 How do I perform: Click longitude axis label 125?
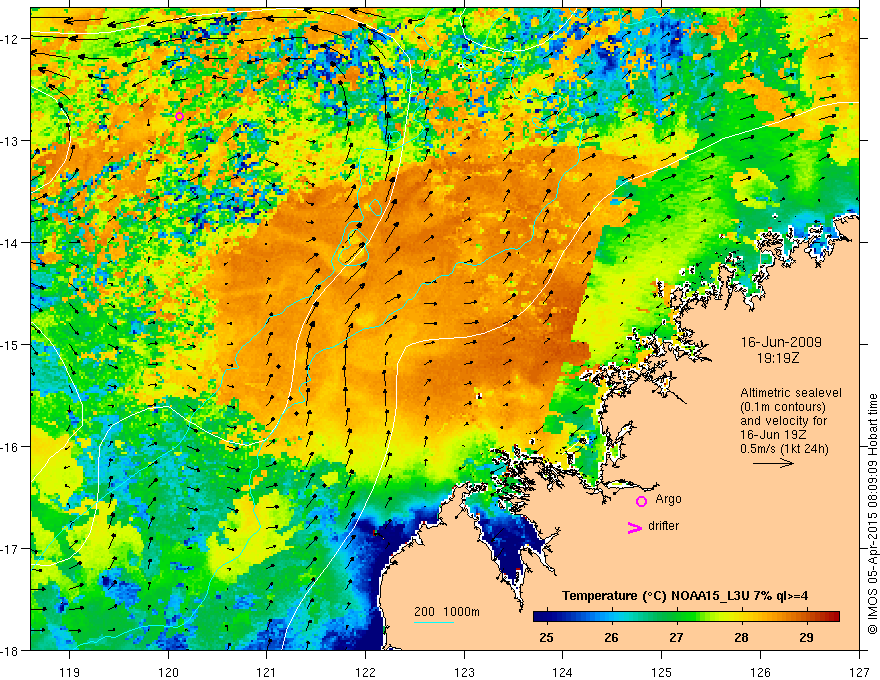[x=662, y=672]
